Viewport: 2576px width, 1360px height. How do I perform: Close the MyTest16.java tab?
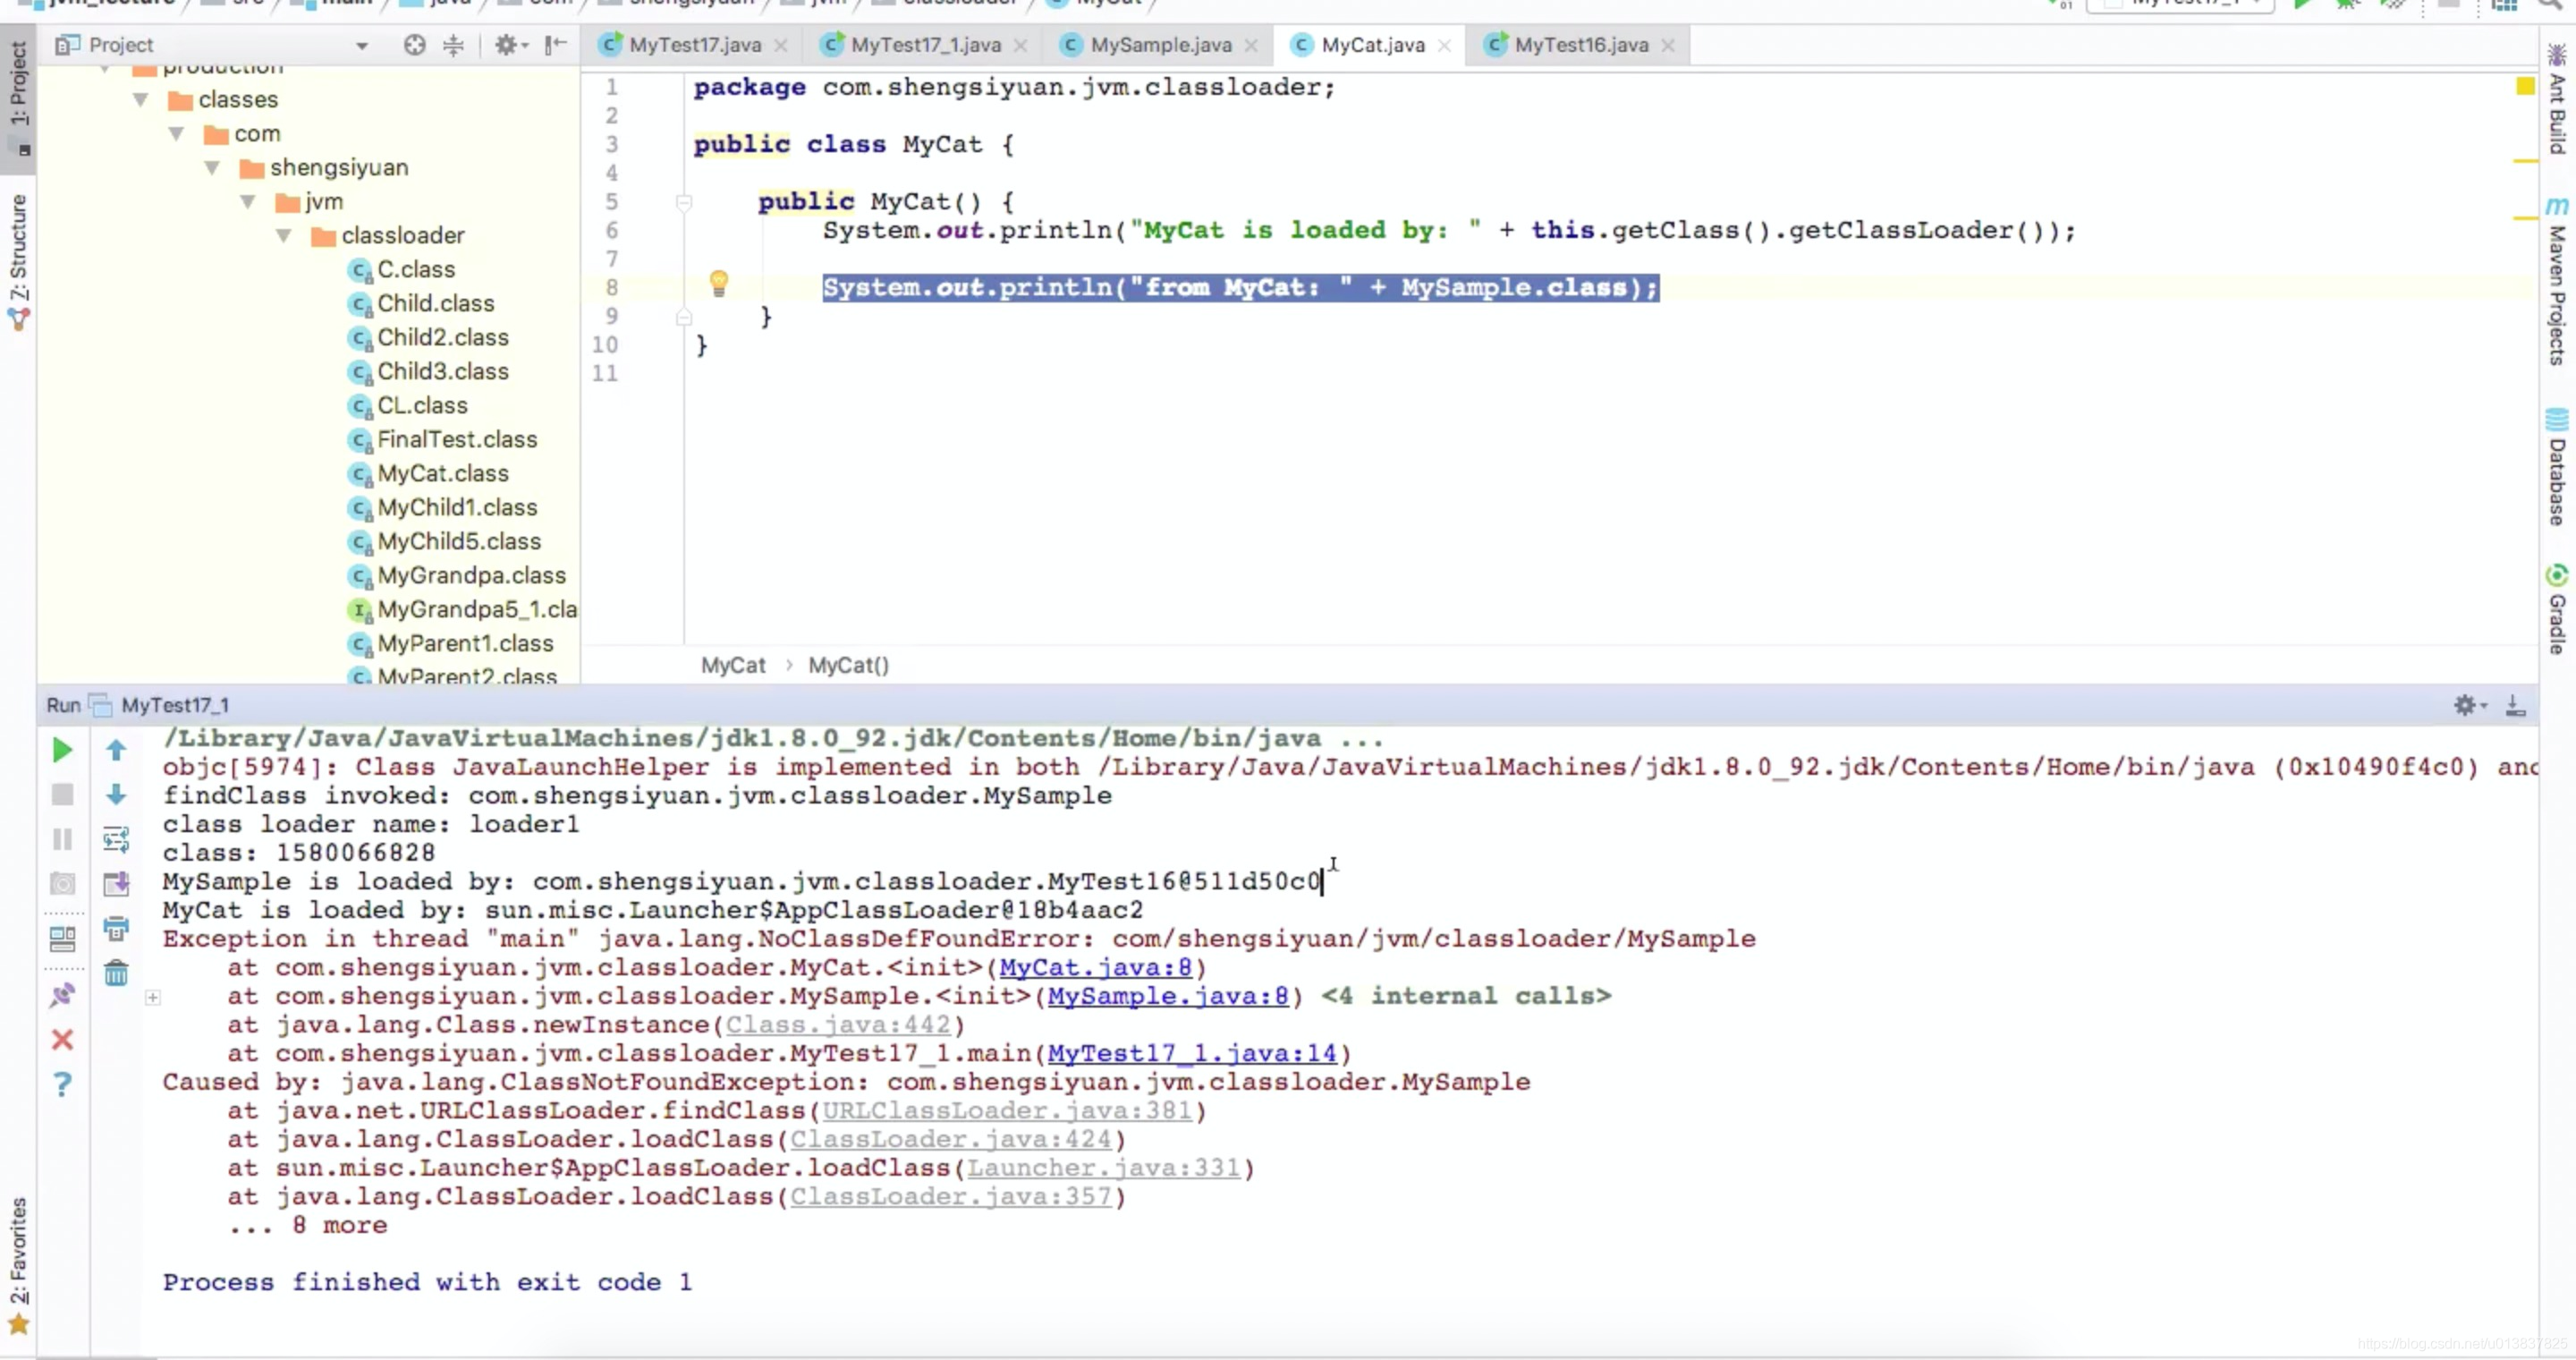point(1668,46)
